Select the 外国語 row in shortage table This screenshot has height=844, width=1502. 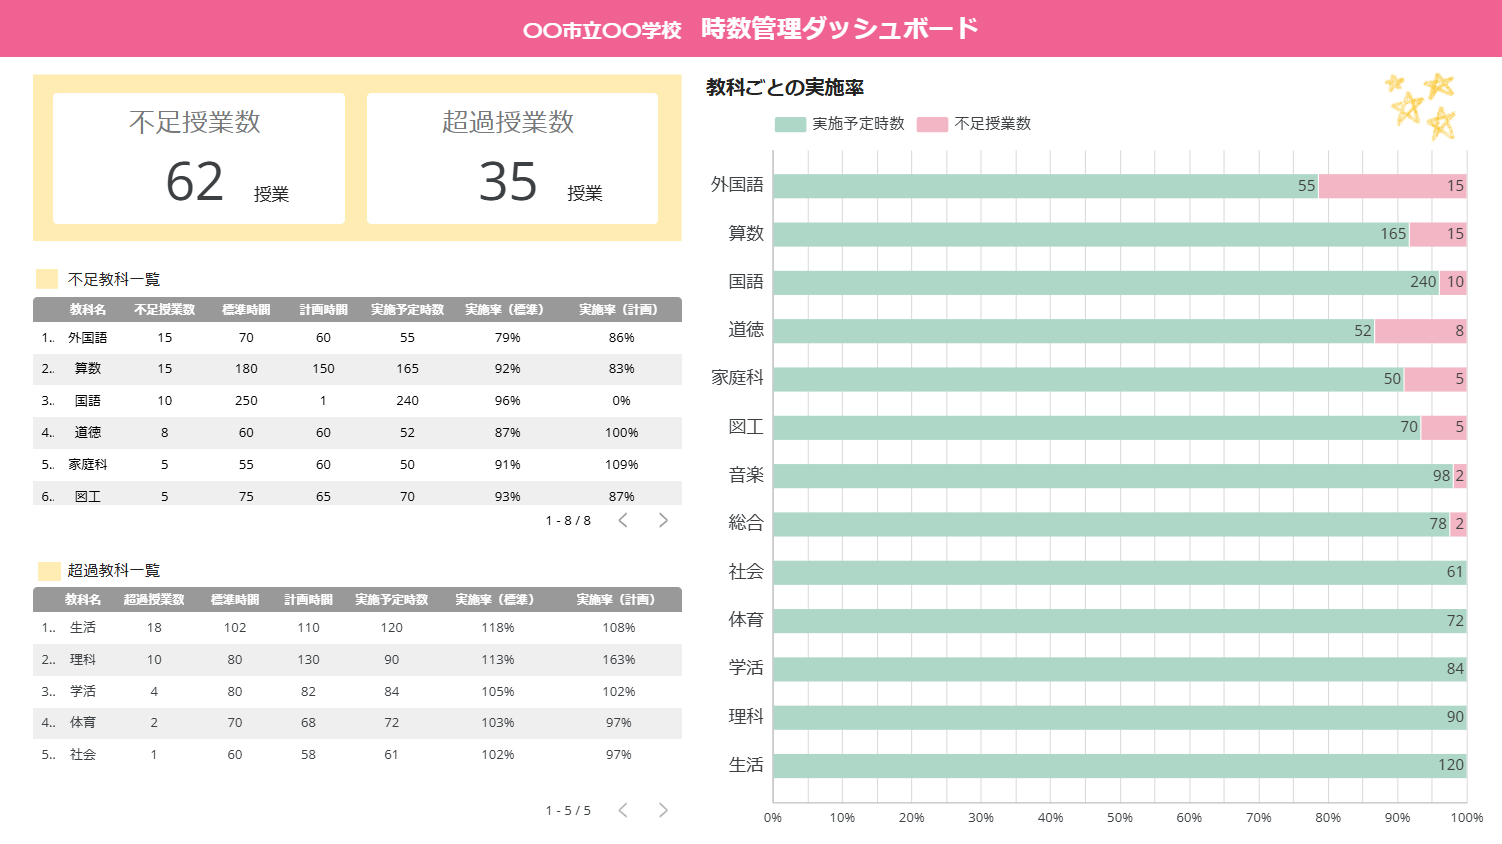tap(357, 338)
